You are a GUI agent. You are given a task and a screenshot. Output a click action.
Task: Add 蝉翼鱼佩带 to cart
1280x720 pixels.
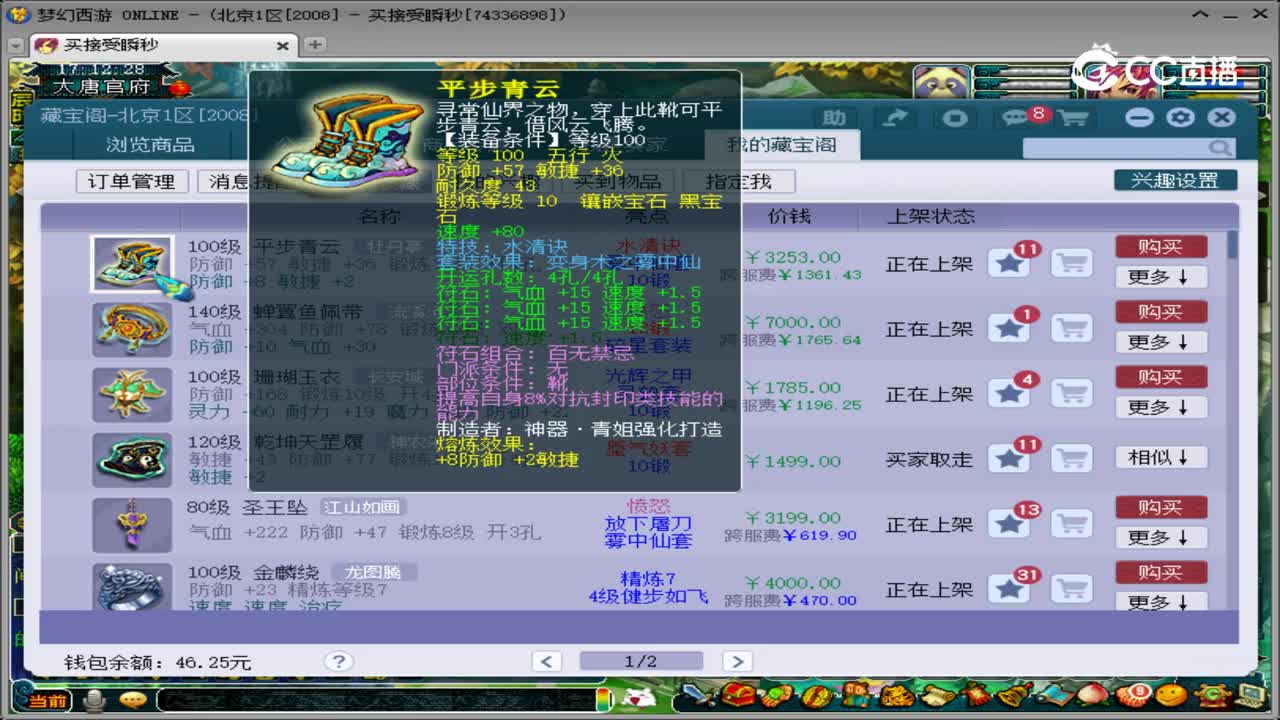coord(1071,329)
